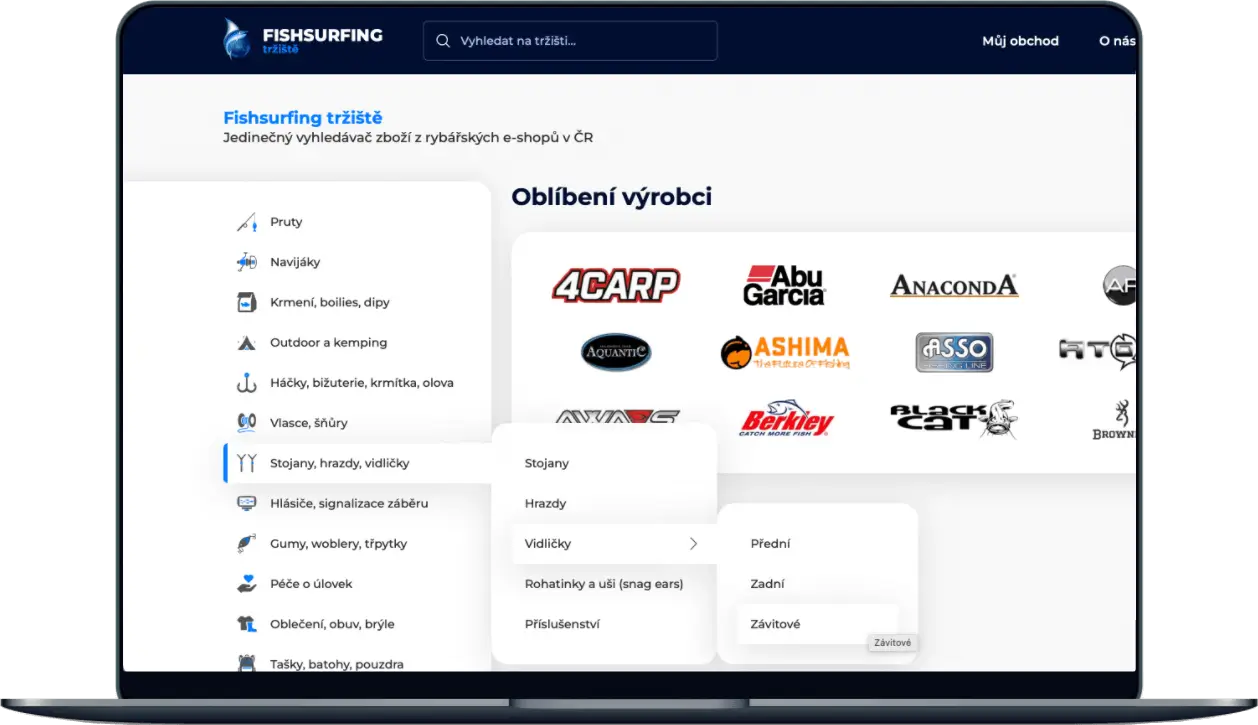Select Závitové in the Vidličky submenu
Screen dimensions: 1258x725
pyautogui.click(x=778, y=623)
